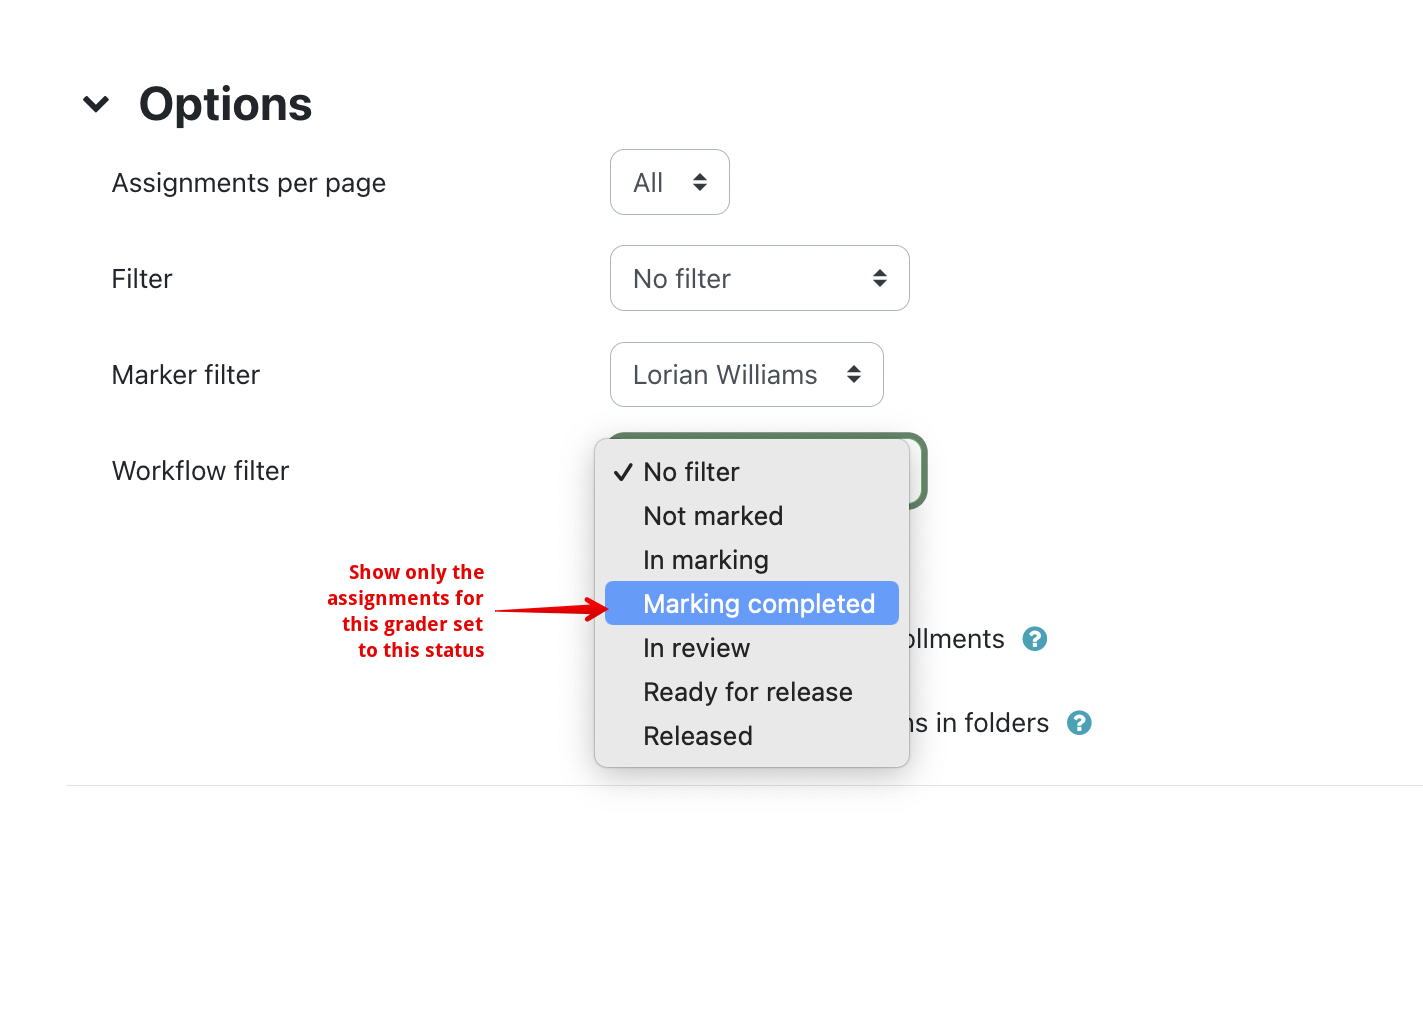Screen dimensions: 1423x1020
Task: Choose In review from the workflow list
Action: [696, 648]
